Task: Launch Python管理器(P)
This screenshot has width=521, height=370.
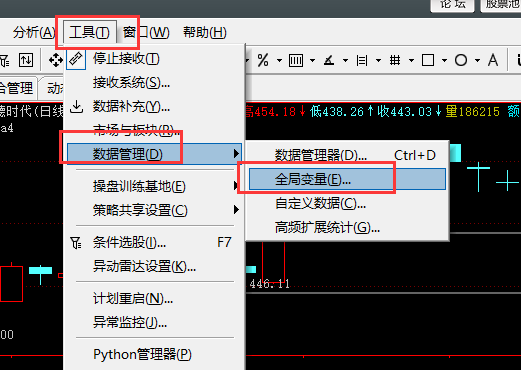Action: [153, 354]
